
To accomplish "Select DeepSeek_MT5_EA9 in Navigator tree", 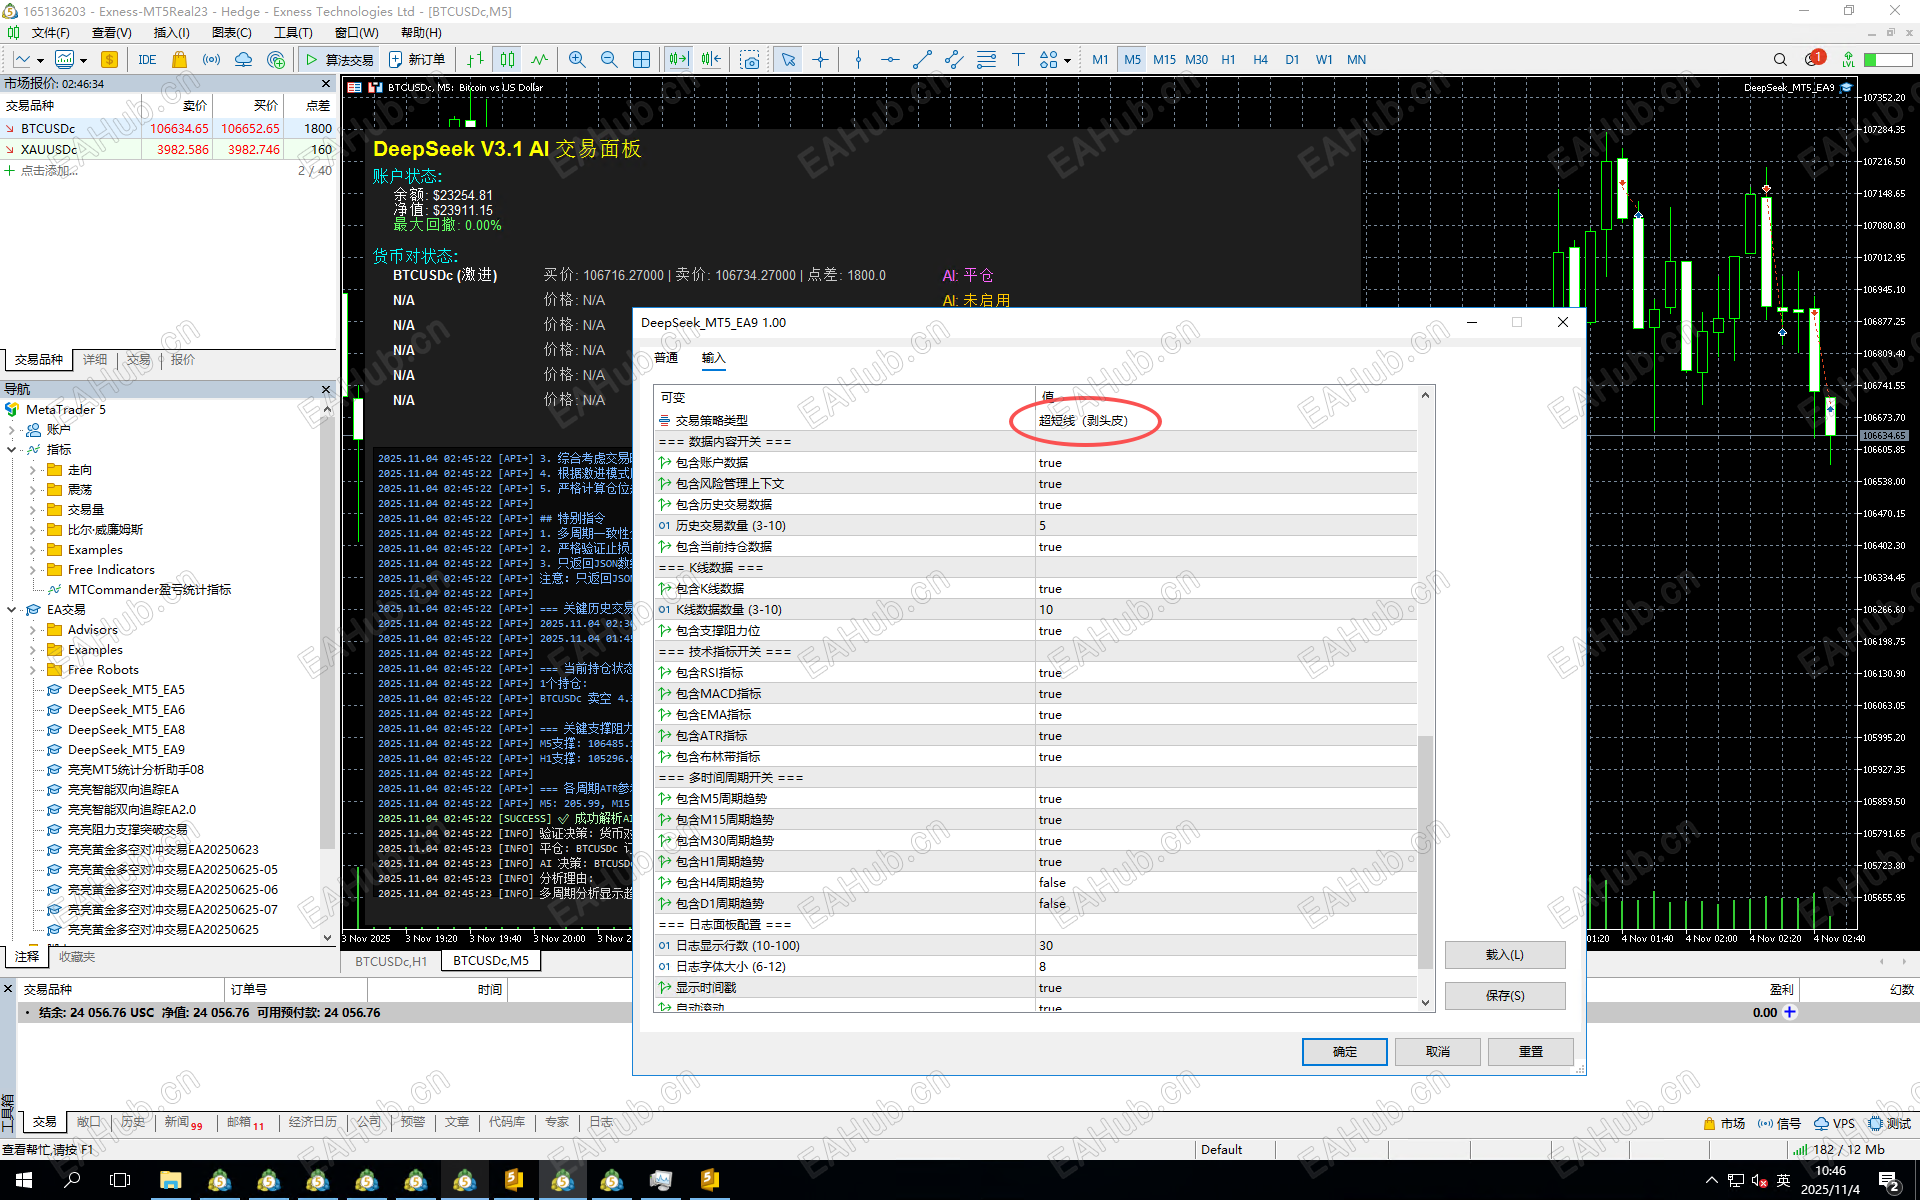I will tap(126, 750).
